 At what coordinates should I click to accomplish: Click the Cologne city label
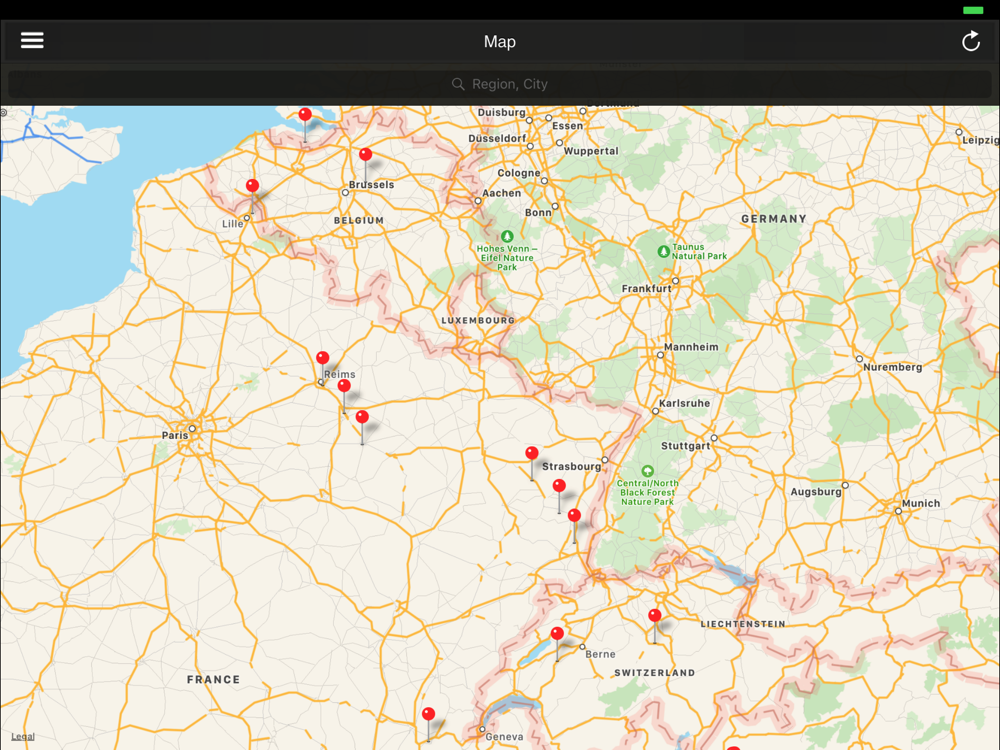coord(518,173)
